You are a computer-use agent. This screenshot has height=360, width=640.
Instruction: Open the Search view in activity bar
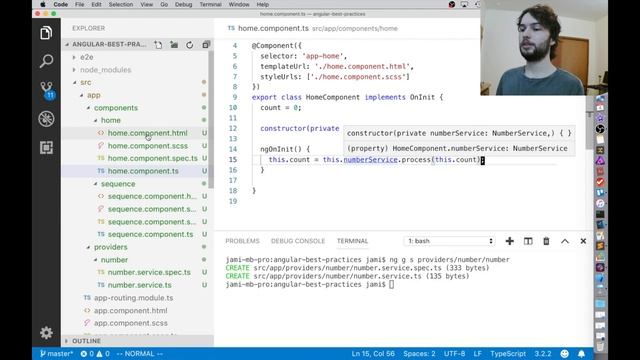(46, 61)
